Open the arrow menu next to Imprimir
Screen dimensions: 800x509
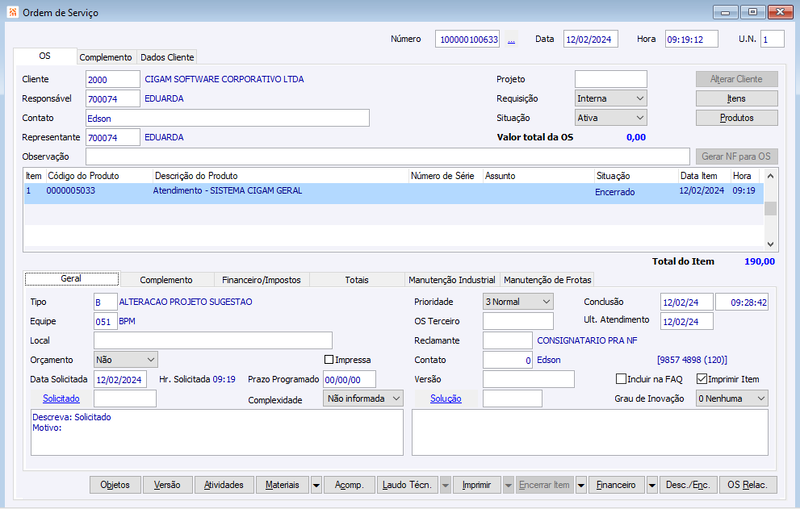point(508,485)
